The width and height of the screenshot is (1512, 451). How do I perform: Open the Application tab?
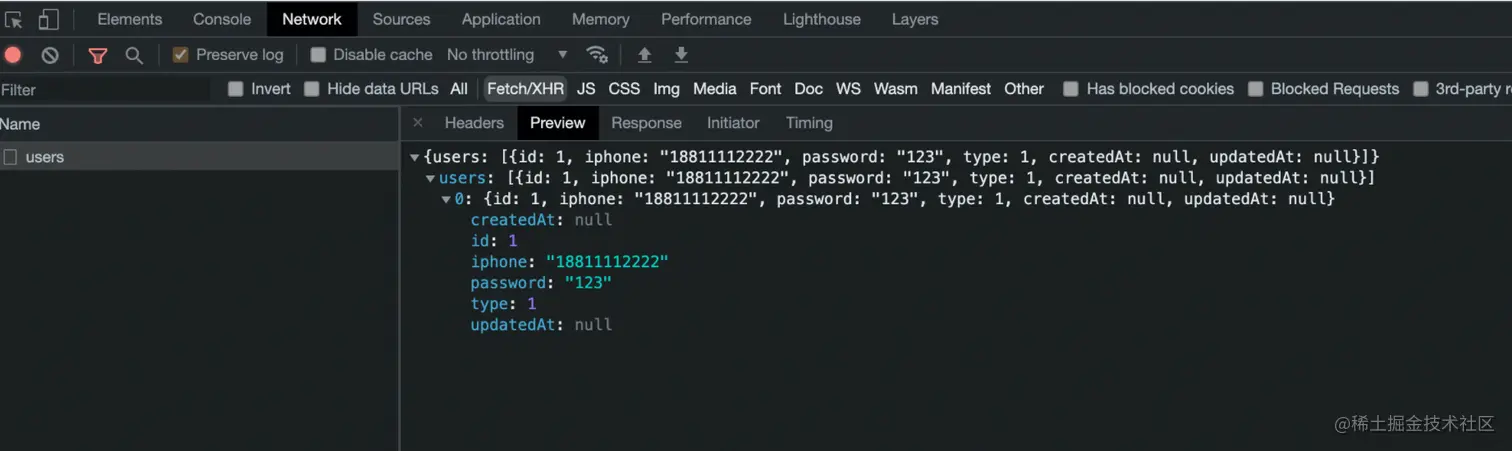coord(501,19)
